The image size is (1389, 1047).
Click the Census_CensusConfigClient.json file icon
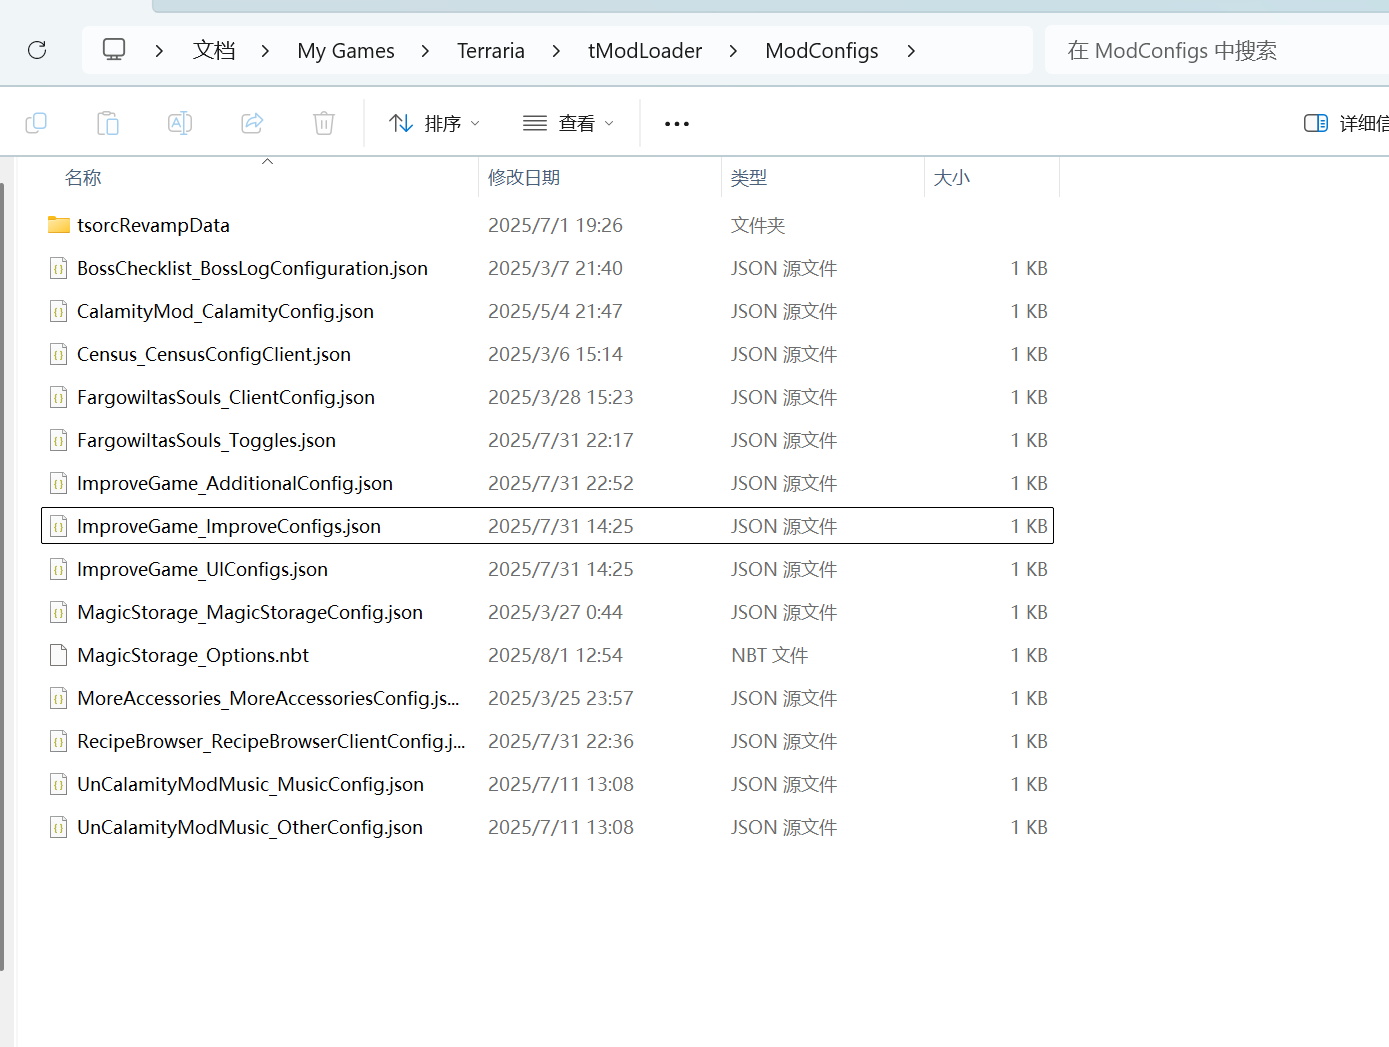tap(59, 354)
